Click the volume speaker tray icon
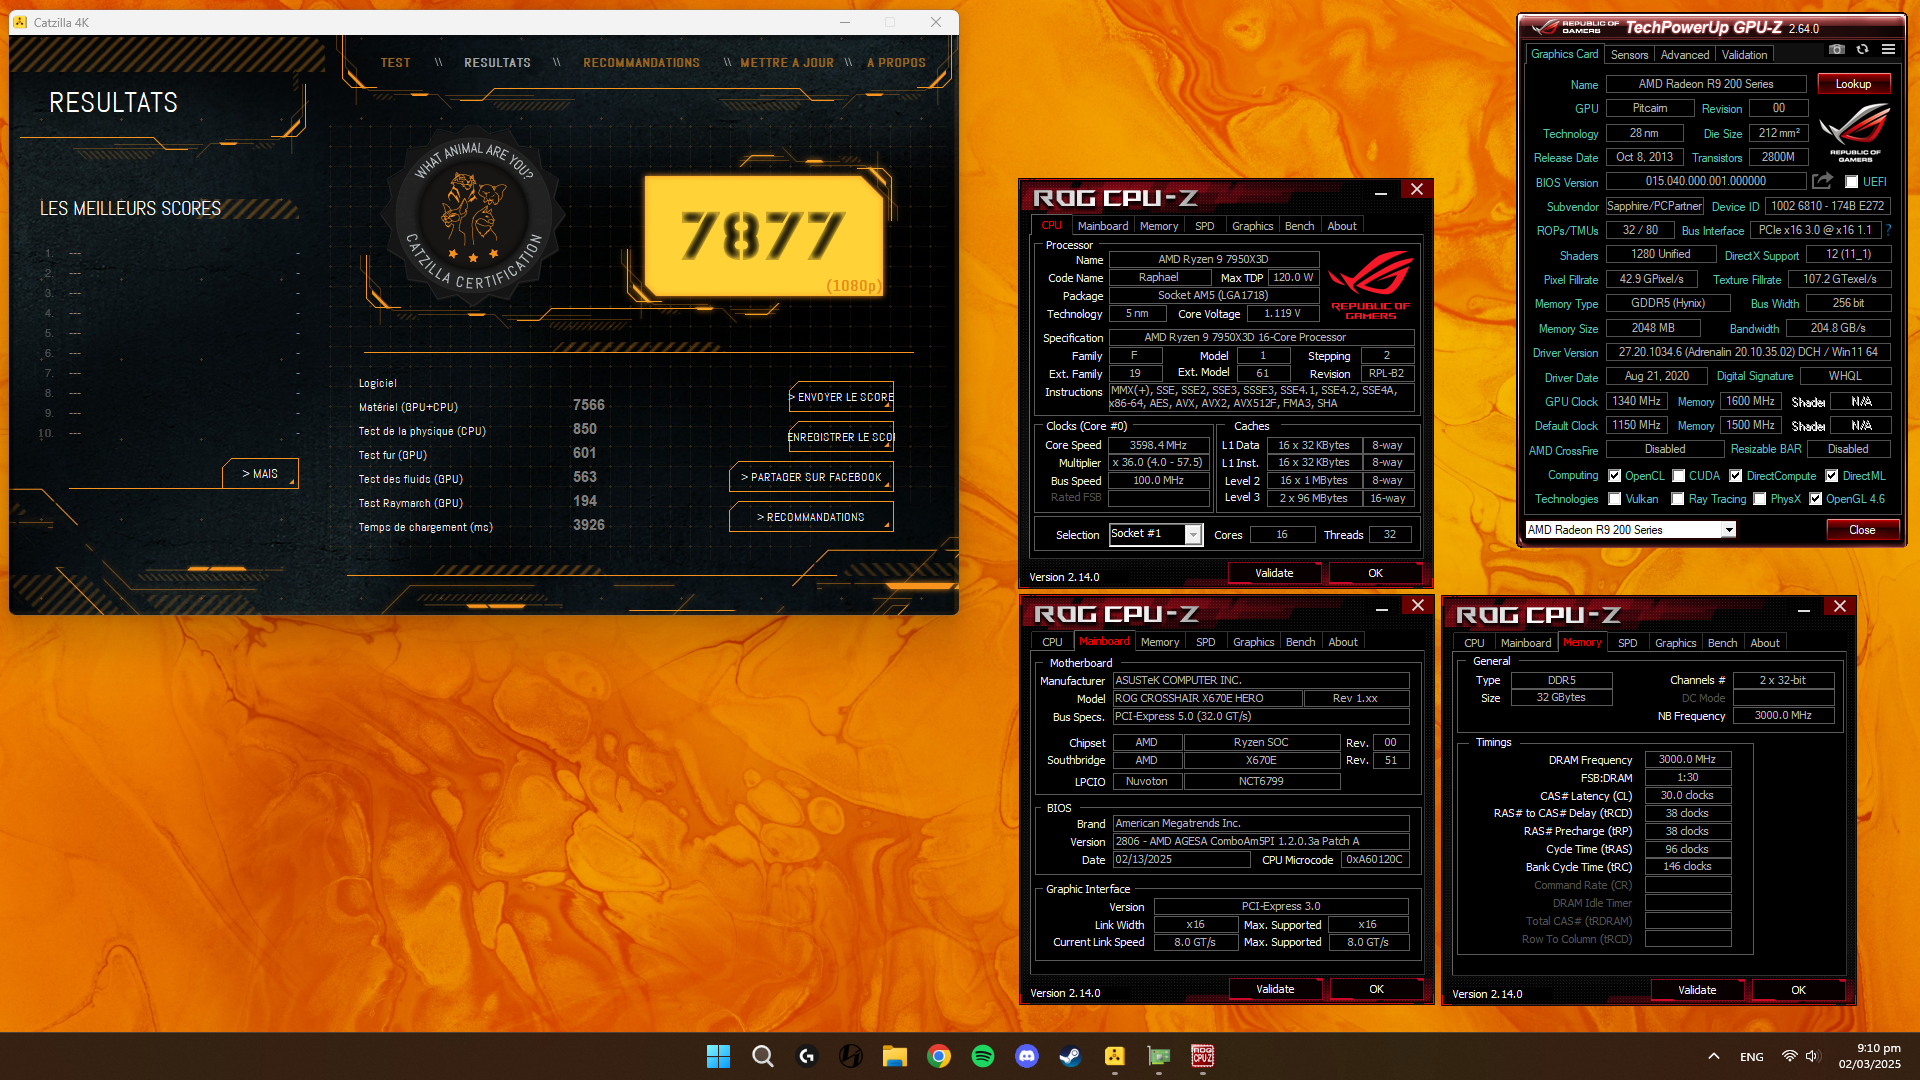The width and height of the screenshot is (1920, 1080). [x=1813, y=1056]
